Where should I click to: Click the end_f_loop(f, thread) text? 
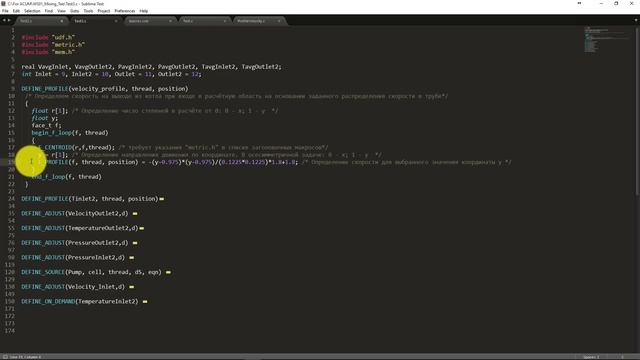(67, 177)
